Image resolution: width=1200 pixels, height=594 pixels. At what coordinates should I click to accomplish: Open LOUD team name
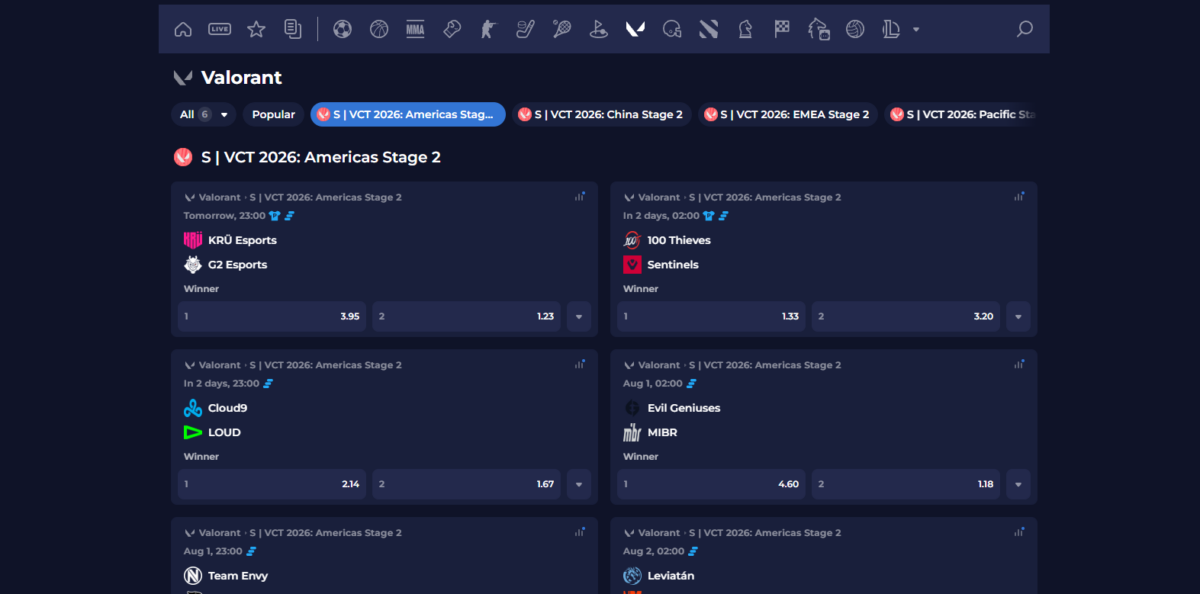(x=224, y=433)
